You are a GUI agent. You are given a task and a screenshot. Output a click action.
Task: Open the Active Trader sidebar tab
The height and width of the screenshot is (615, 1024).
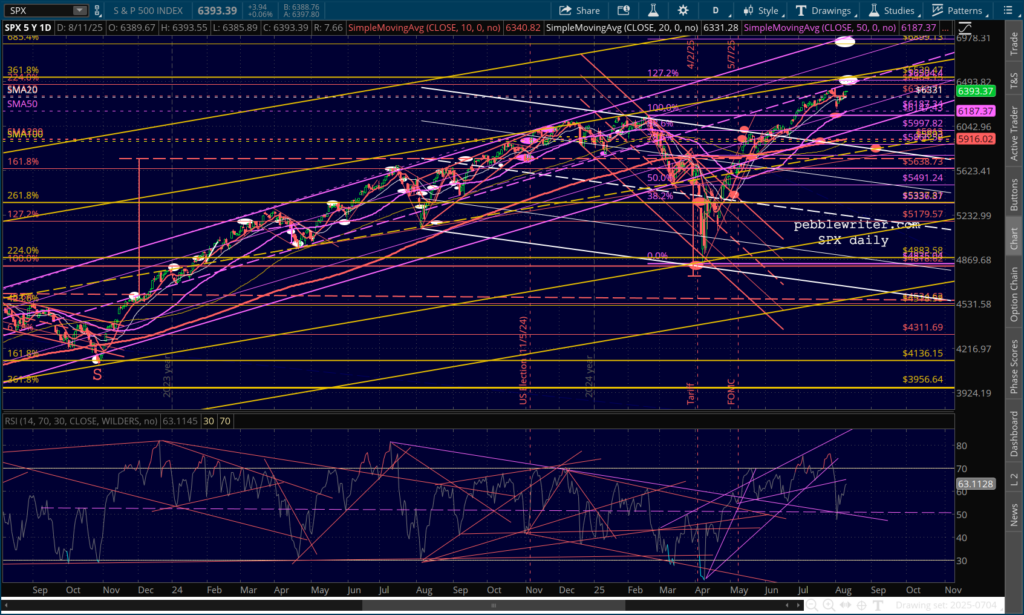click(x=1013, y=131)
